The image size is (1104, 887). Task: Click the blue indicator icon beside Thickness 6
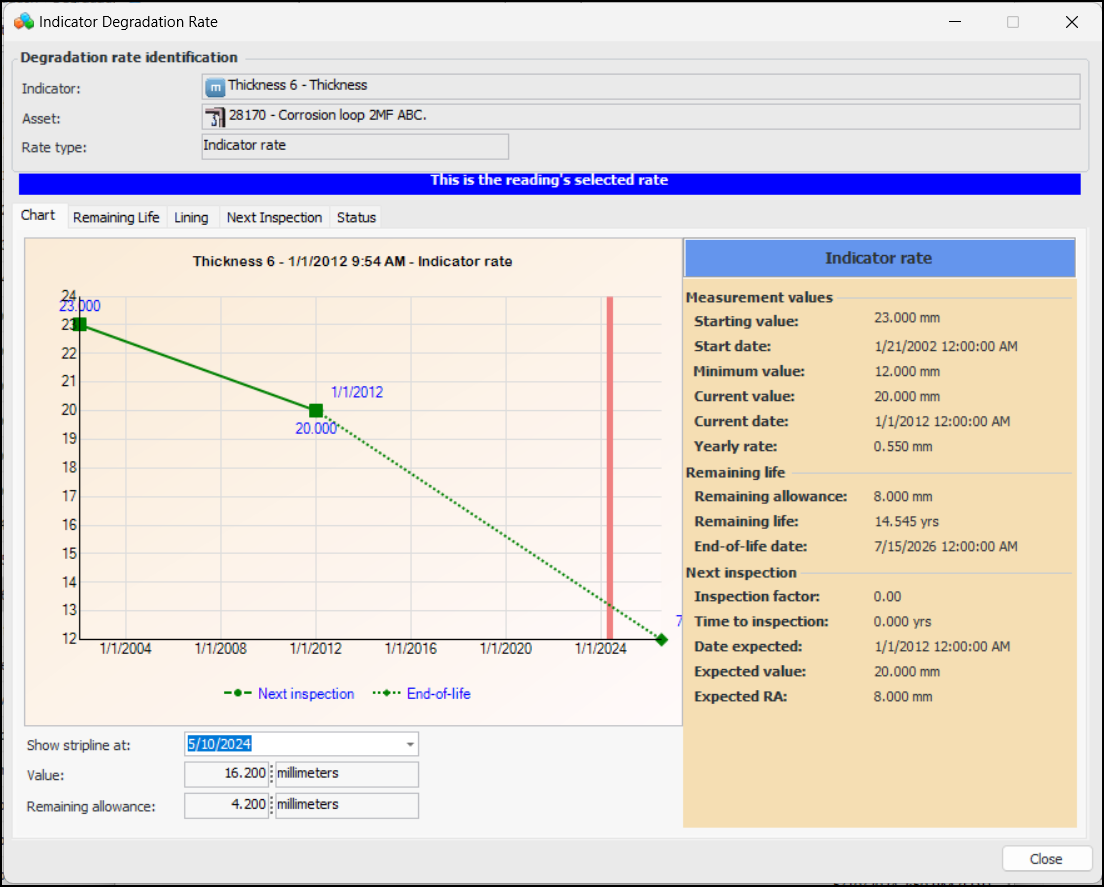[215, 87]
